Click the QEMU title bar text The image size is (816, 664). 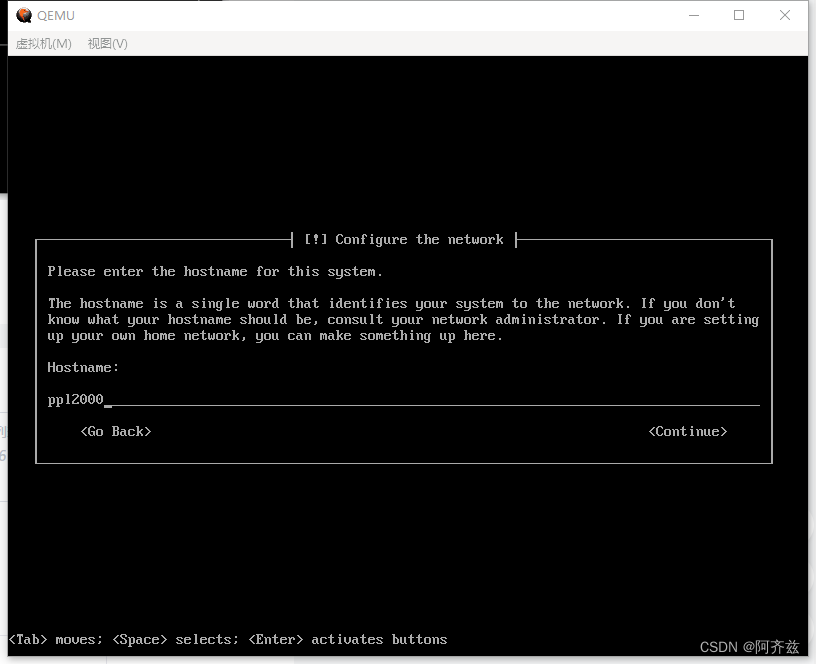[57, 15]
